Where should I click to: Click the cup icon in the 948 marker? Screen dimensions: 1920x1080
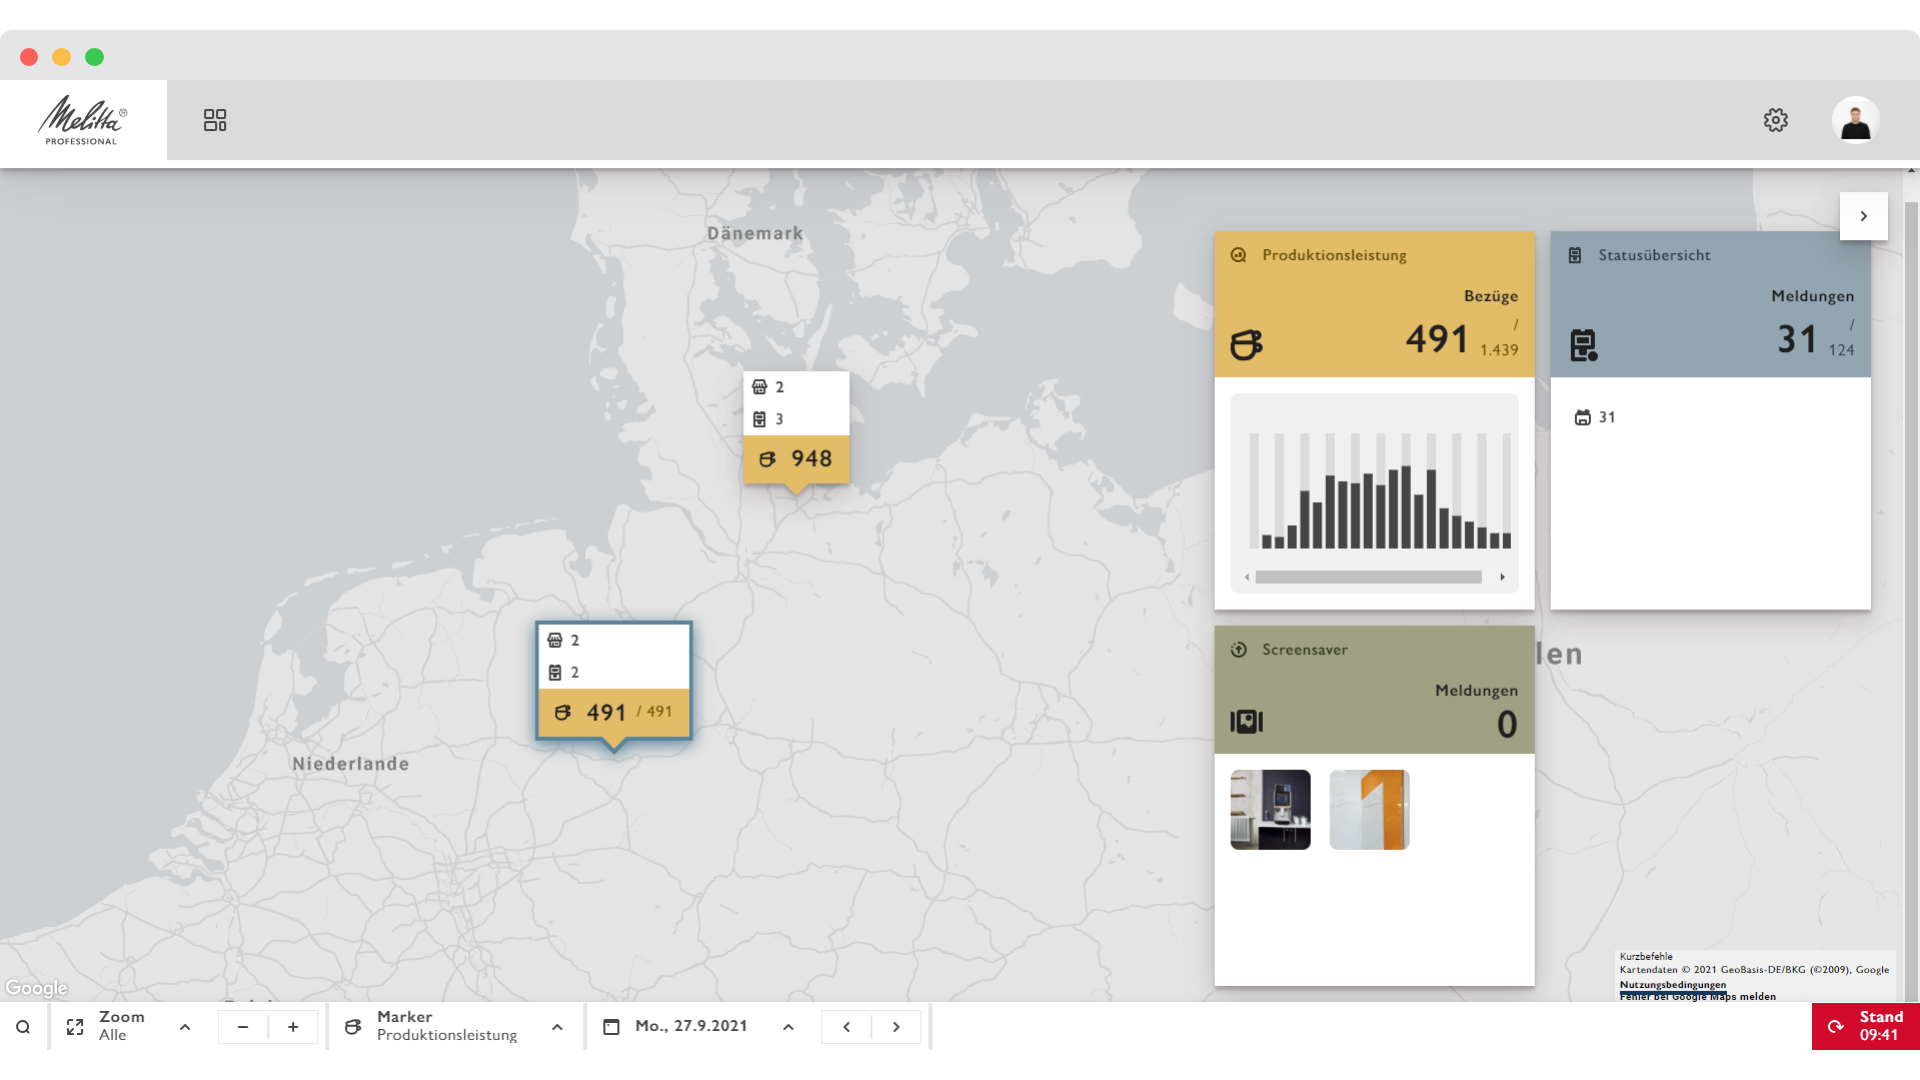pos(767,459)
